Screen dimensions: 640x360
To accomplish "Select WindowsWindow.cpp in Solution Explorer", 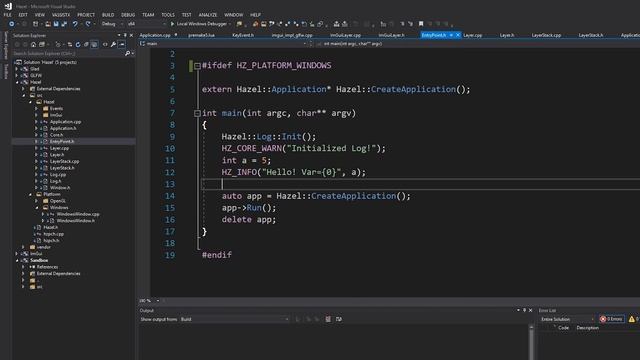I will 78,214.
